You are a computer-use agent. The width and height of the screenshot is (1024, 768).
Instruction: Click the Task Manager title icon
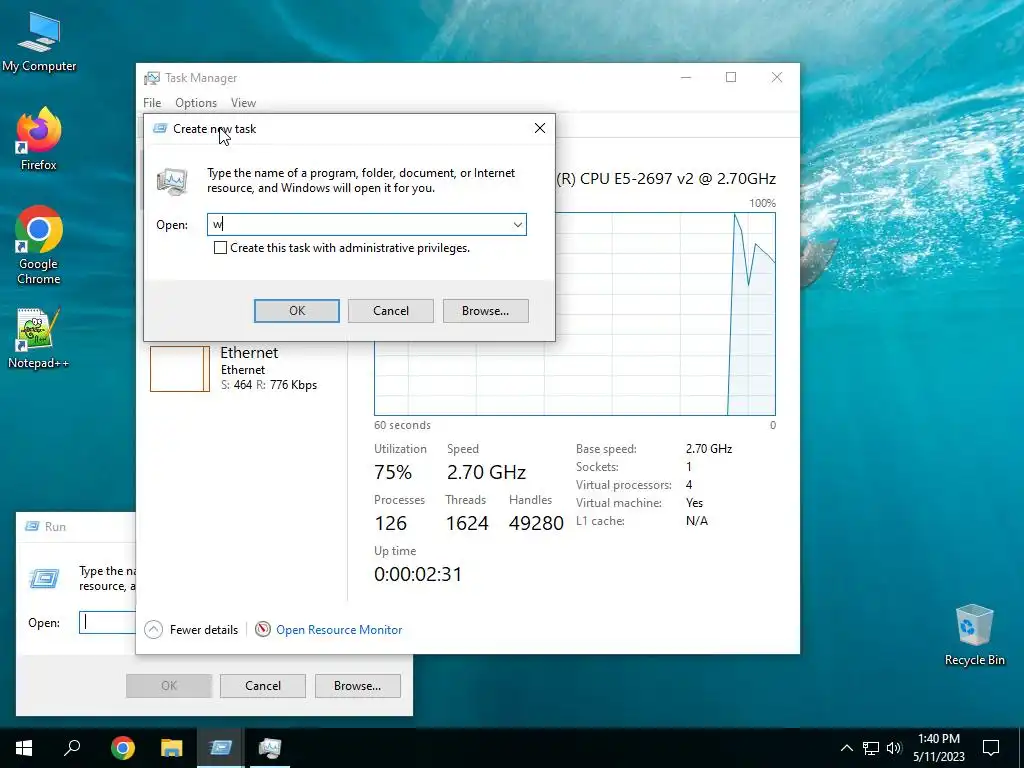pos(152,78)
